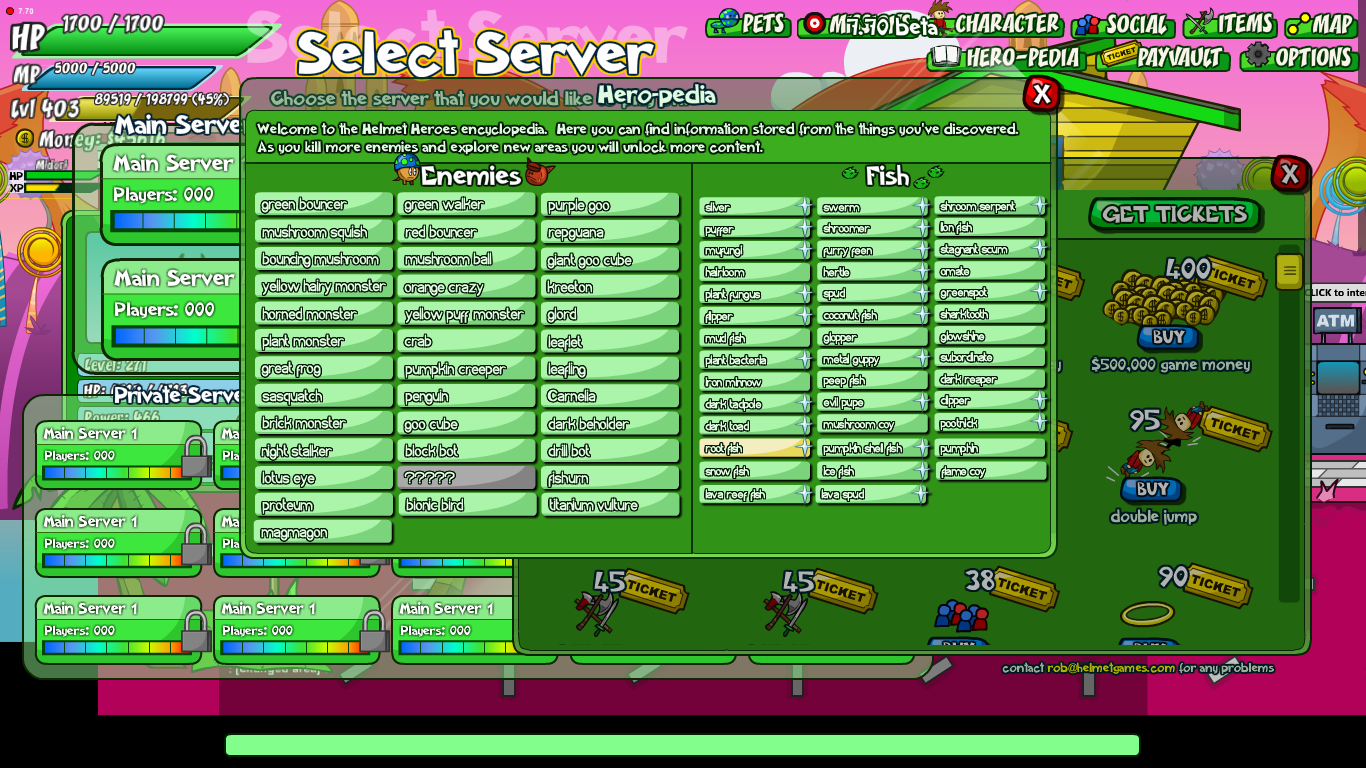Click the GET TICKETS button
The width and height of the screenshot is (1366, 768).
1174,214
